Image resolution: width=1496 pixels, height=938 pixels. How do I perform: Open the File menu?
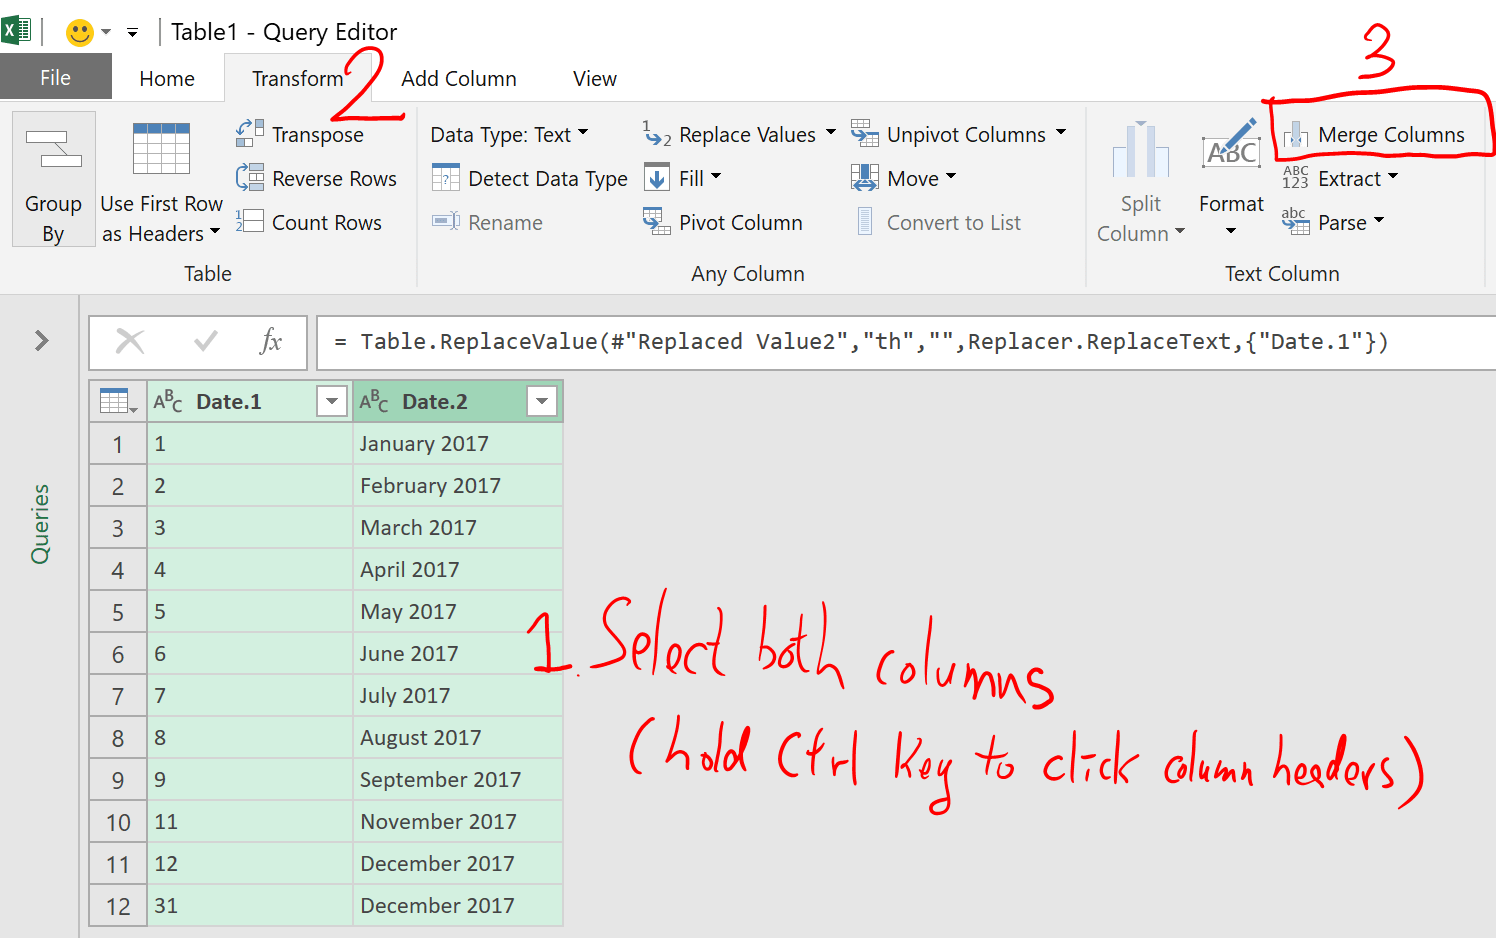click(x=55, y=76)
